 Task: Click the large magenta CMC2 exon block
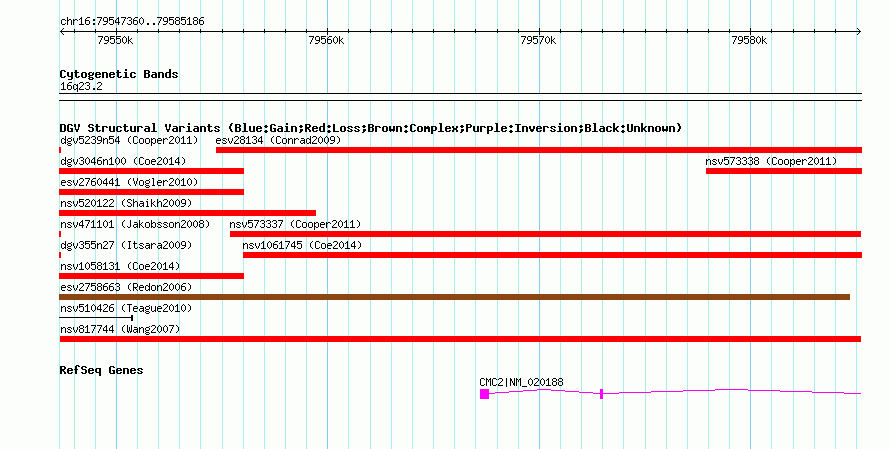tap(484, 394)
